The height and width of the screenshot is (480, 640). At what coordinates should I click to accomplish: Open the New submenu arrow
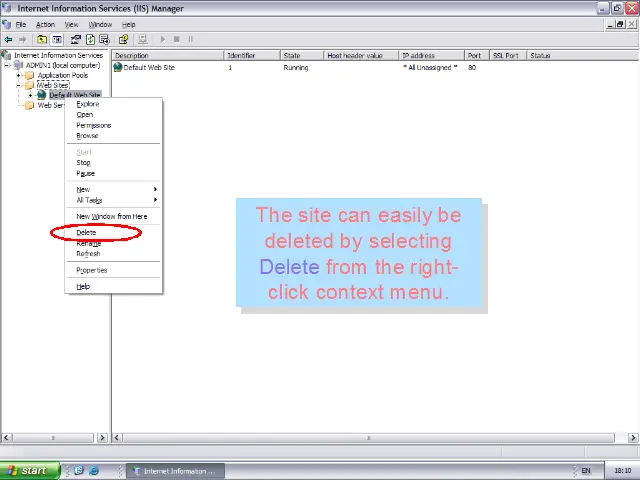tap(155, 189)
